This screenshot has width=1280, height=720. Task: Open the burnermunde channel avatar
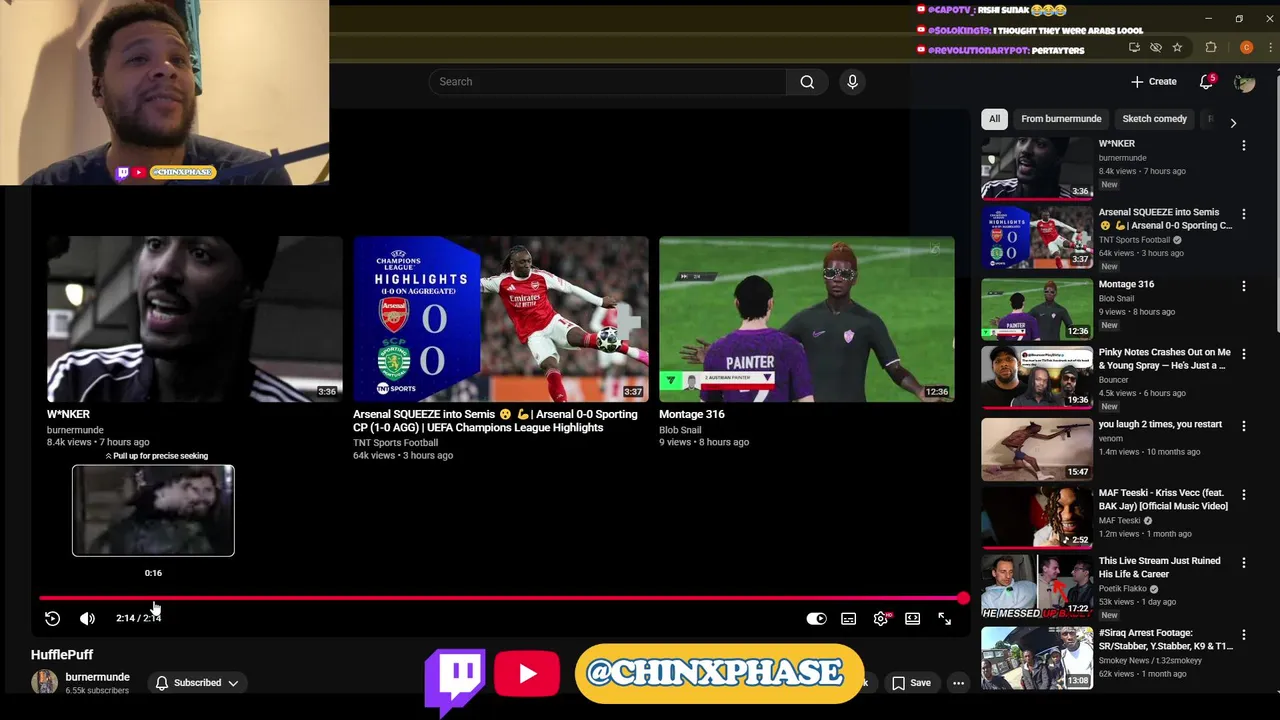44,682
